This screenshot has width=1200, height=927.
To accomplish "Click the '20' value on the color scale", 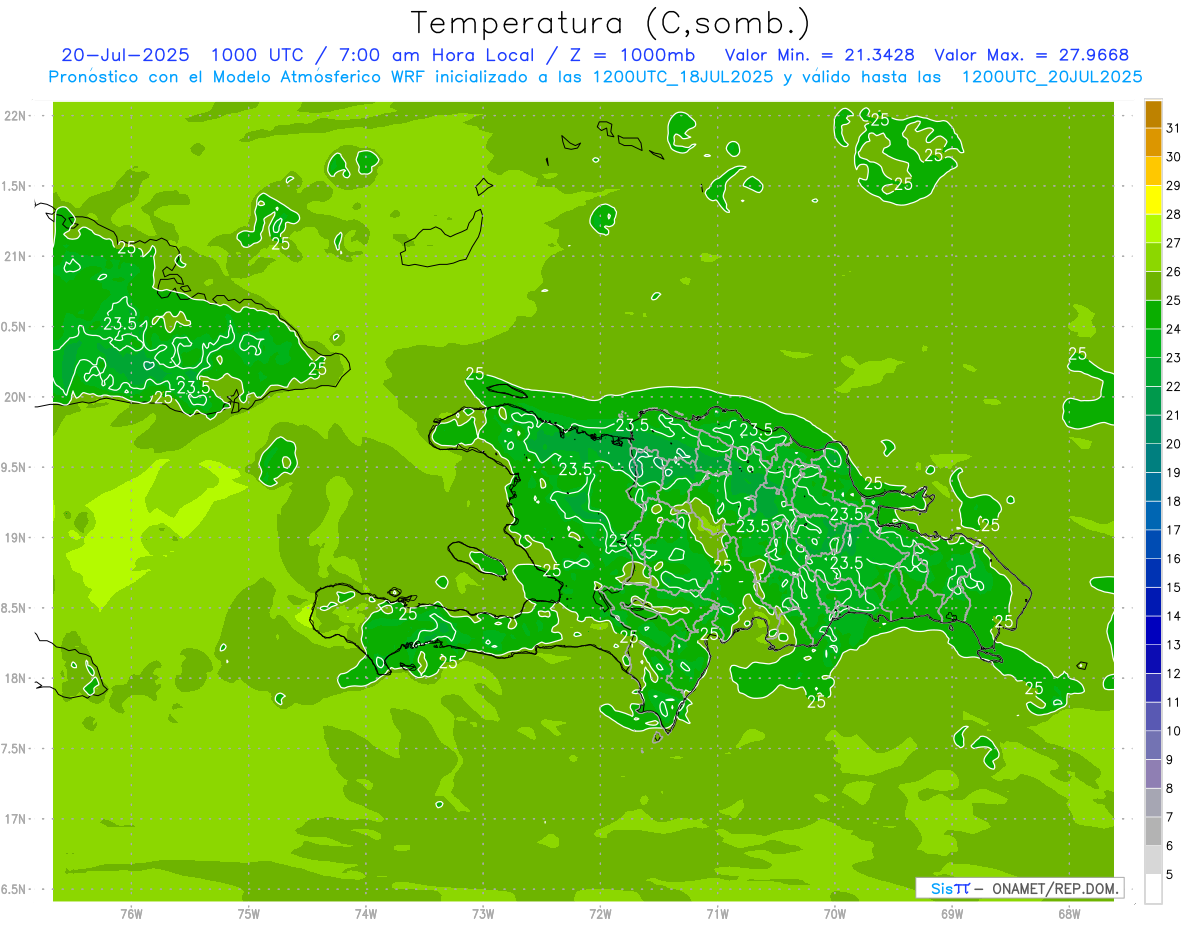I will point(1173,444).
